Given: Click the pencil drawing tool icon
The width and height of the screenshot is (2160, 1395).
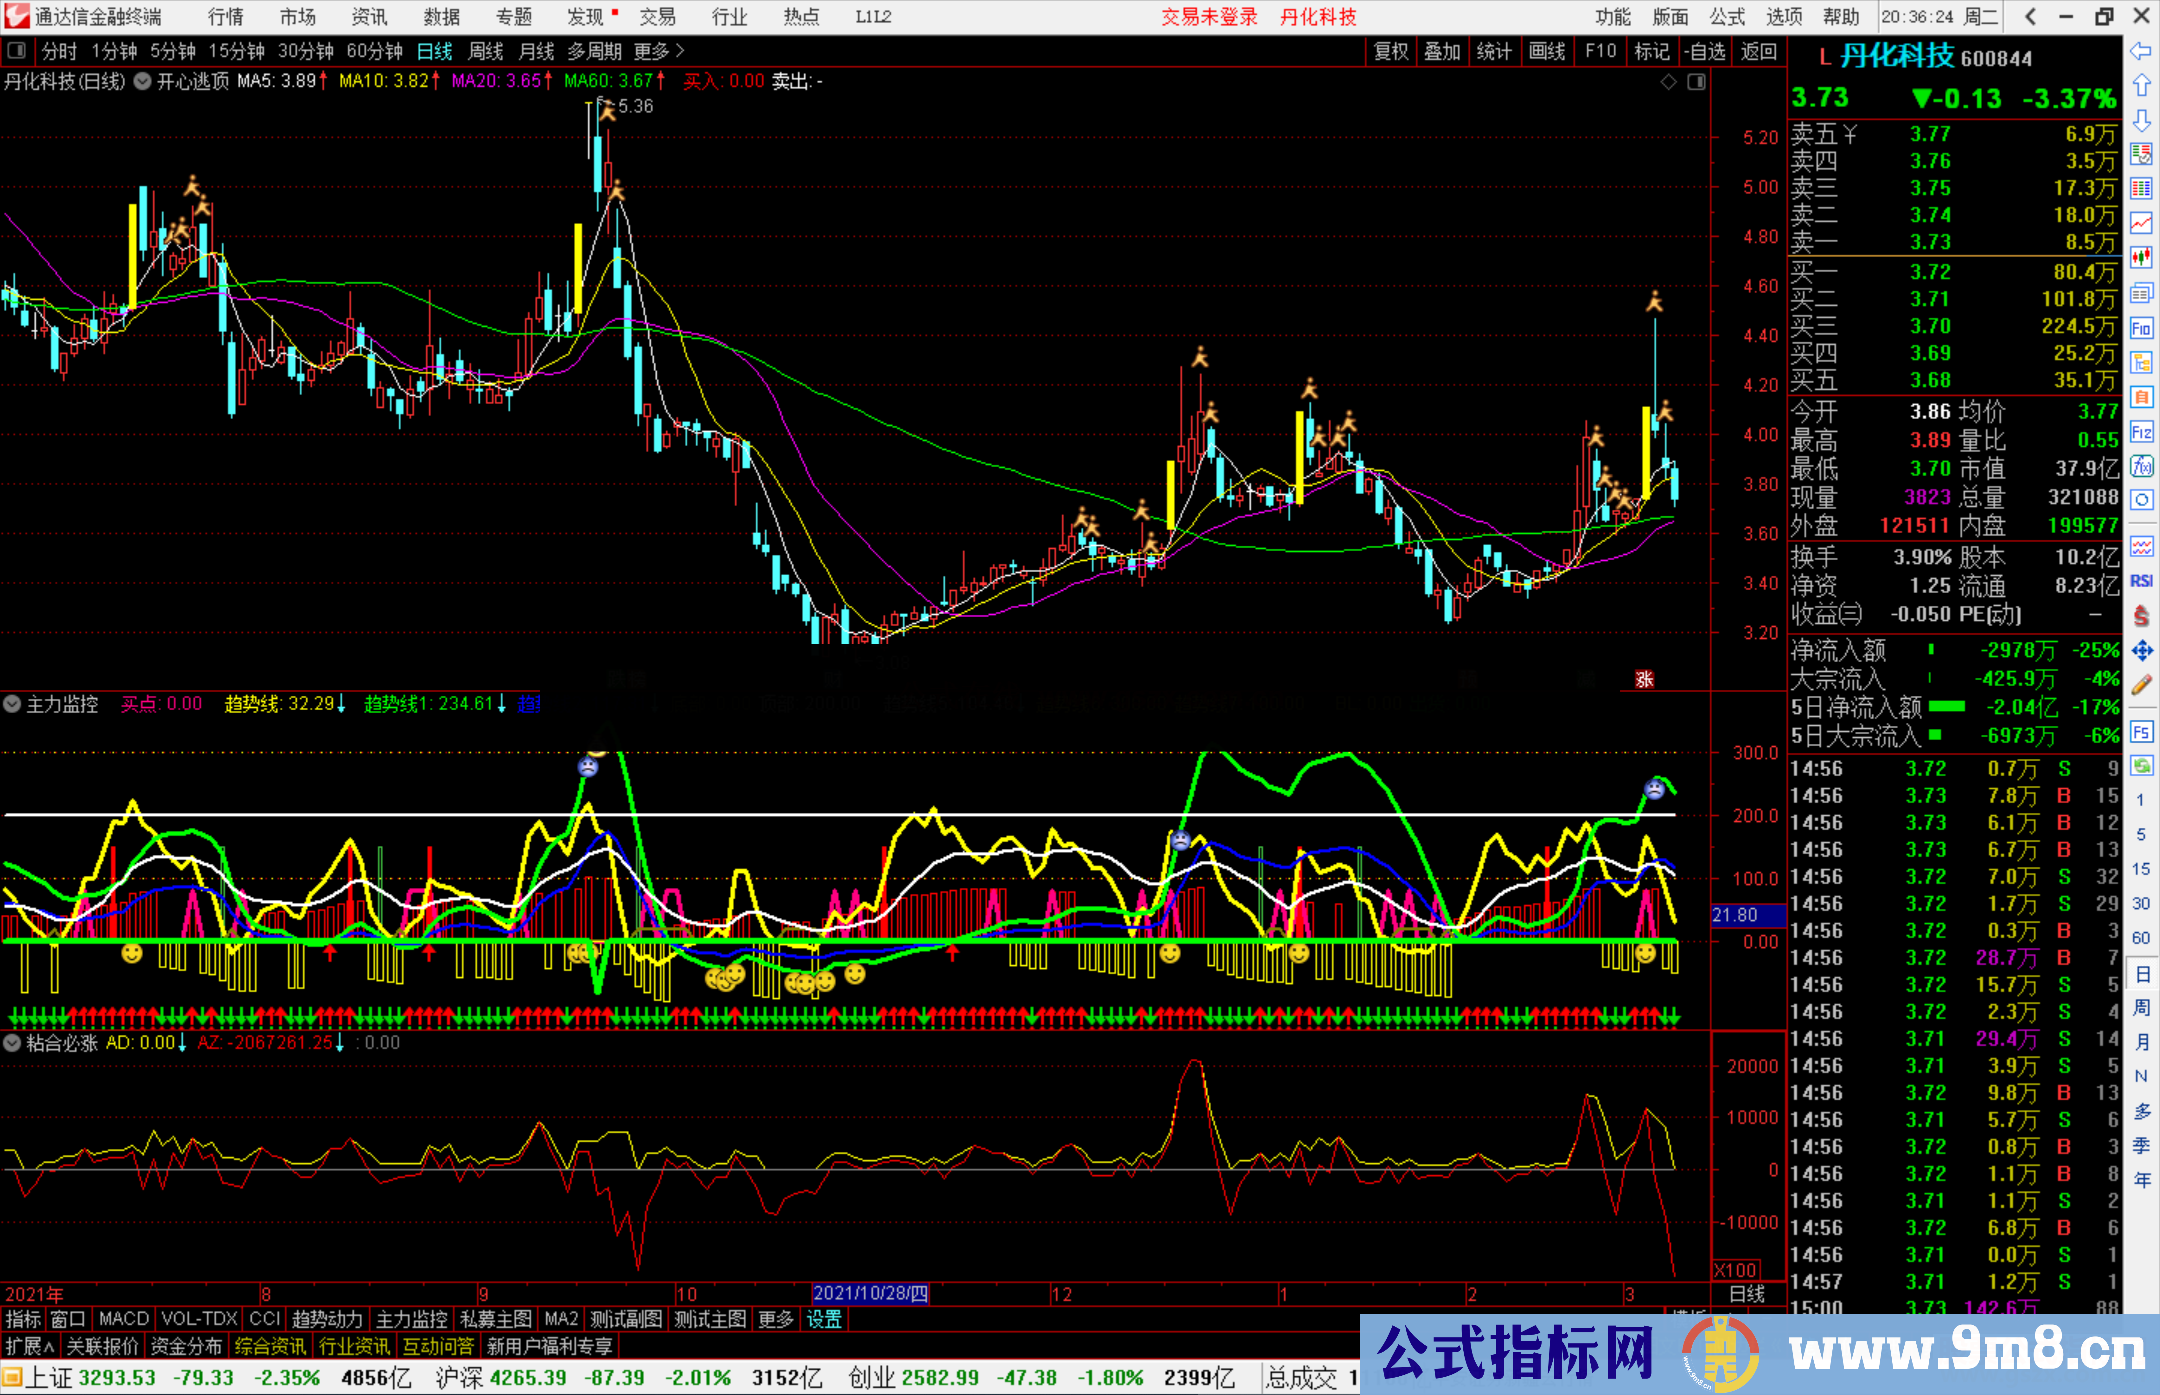Looking at the screenshot, I should (2141, 685).
